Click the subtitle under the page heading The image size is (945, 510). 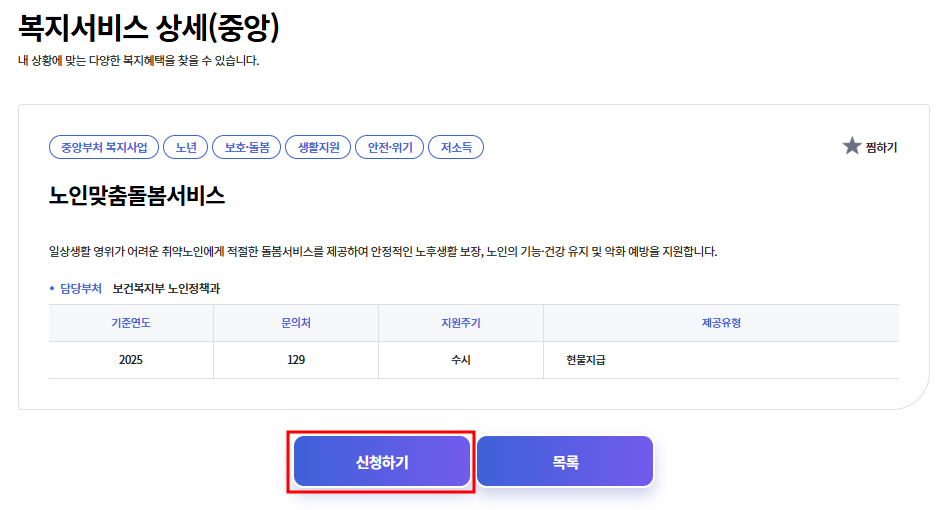[139, 60]
